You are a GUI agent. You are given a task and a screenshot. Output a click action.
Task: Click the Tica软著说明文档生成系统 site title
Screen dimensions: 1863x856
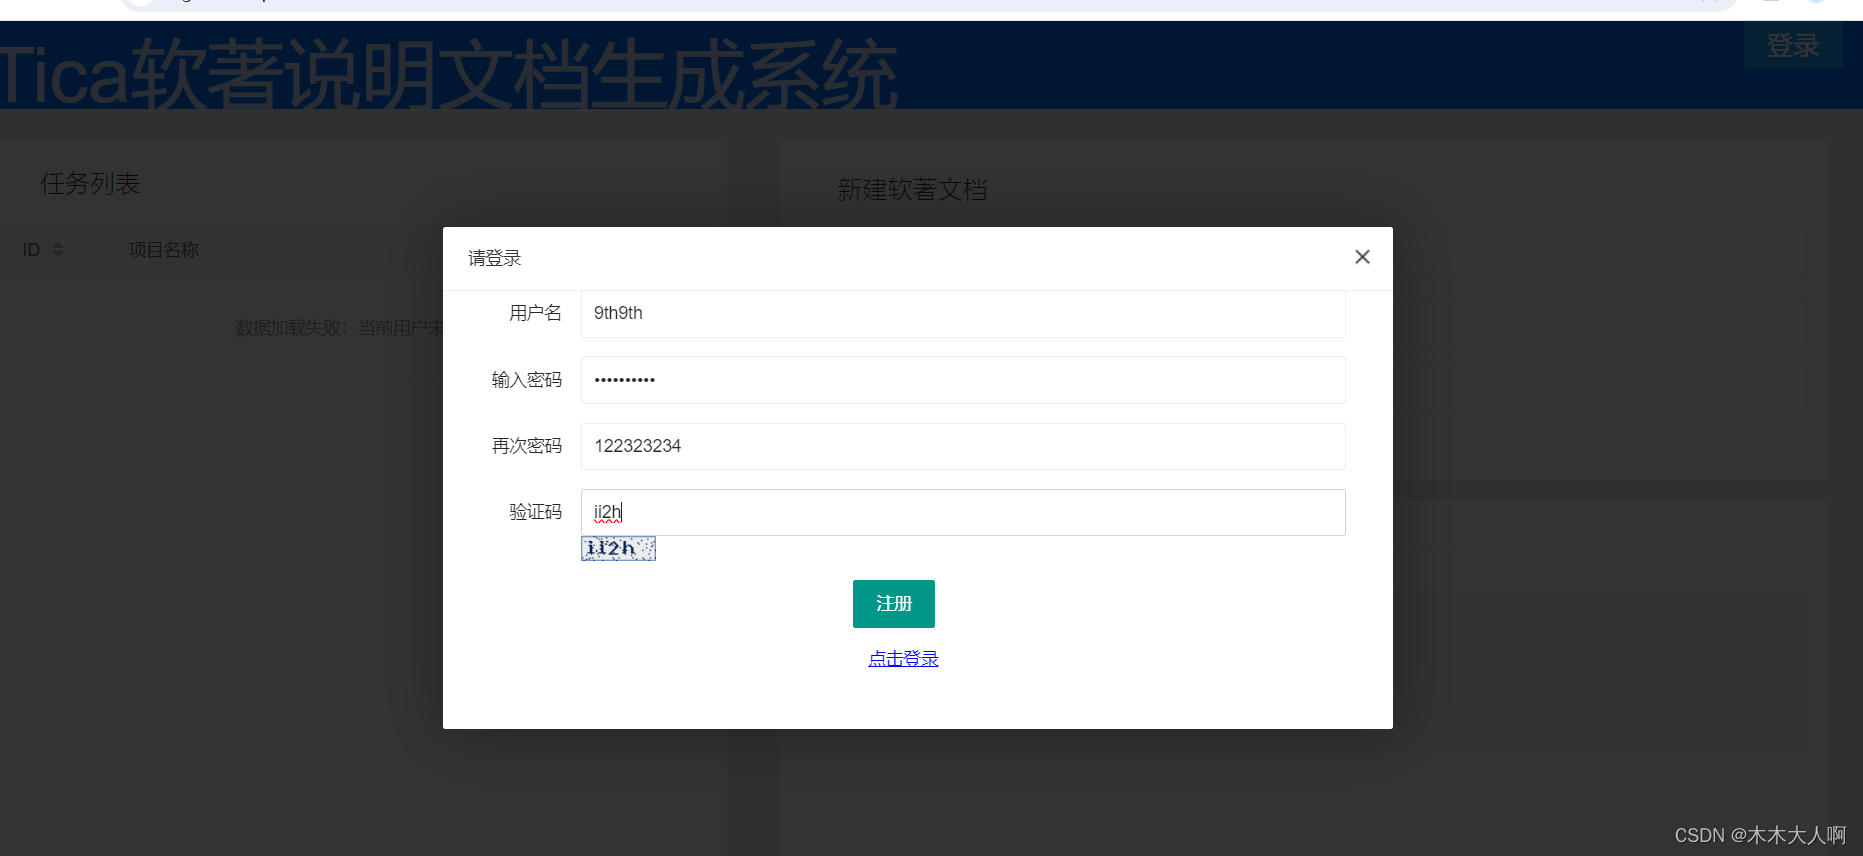[448, 74]
